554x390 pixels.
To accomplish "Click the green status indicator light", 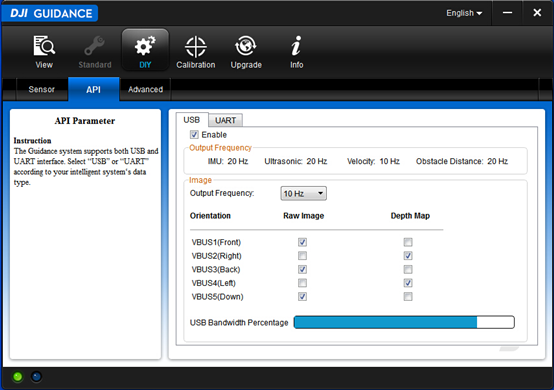I will pyautogui.click(x=17, y=377).
